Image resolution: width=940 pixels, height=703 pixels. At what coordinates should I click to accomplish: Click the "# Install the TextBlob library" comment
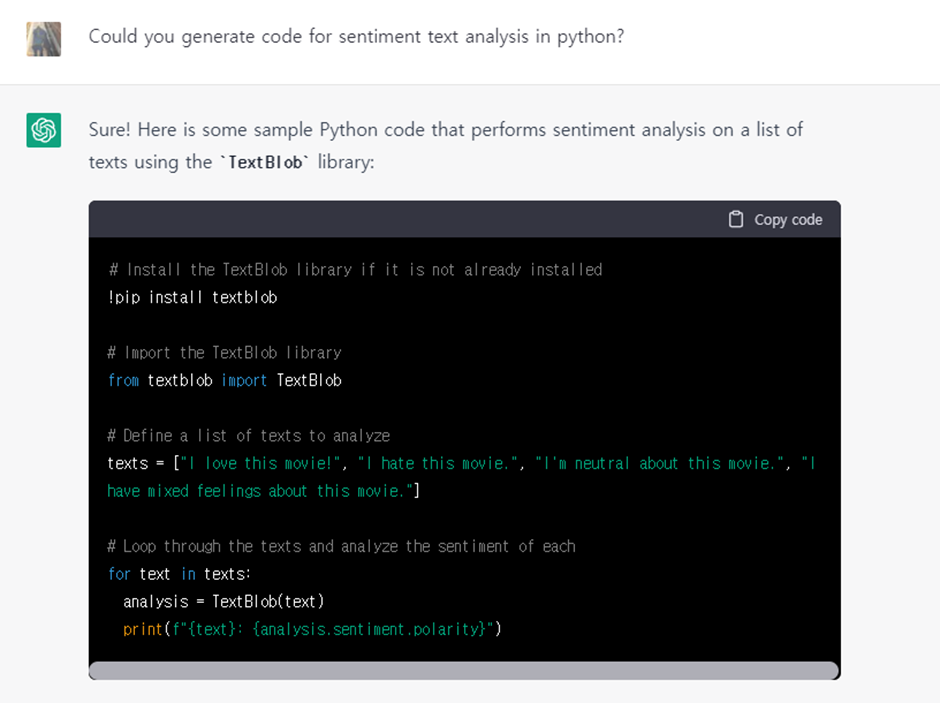pos(355,270)
